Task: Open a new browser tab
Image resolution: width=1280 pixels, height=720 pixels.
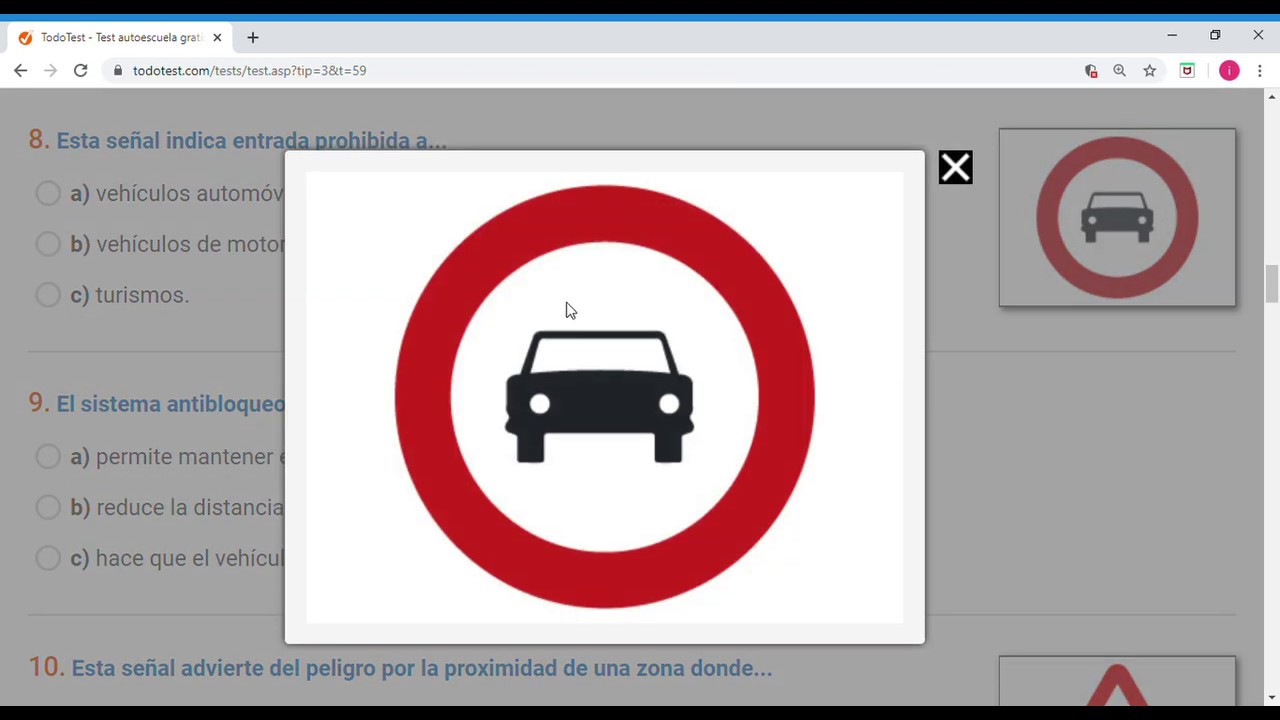Action: tap(253, 38)
